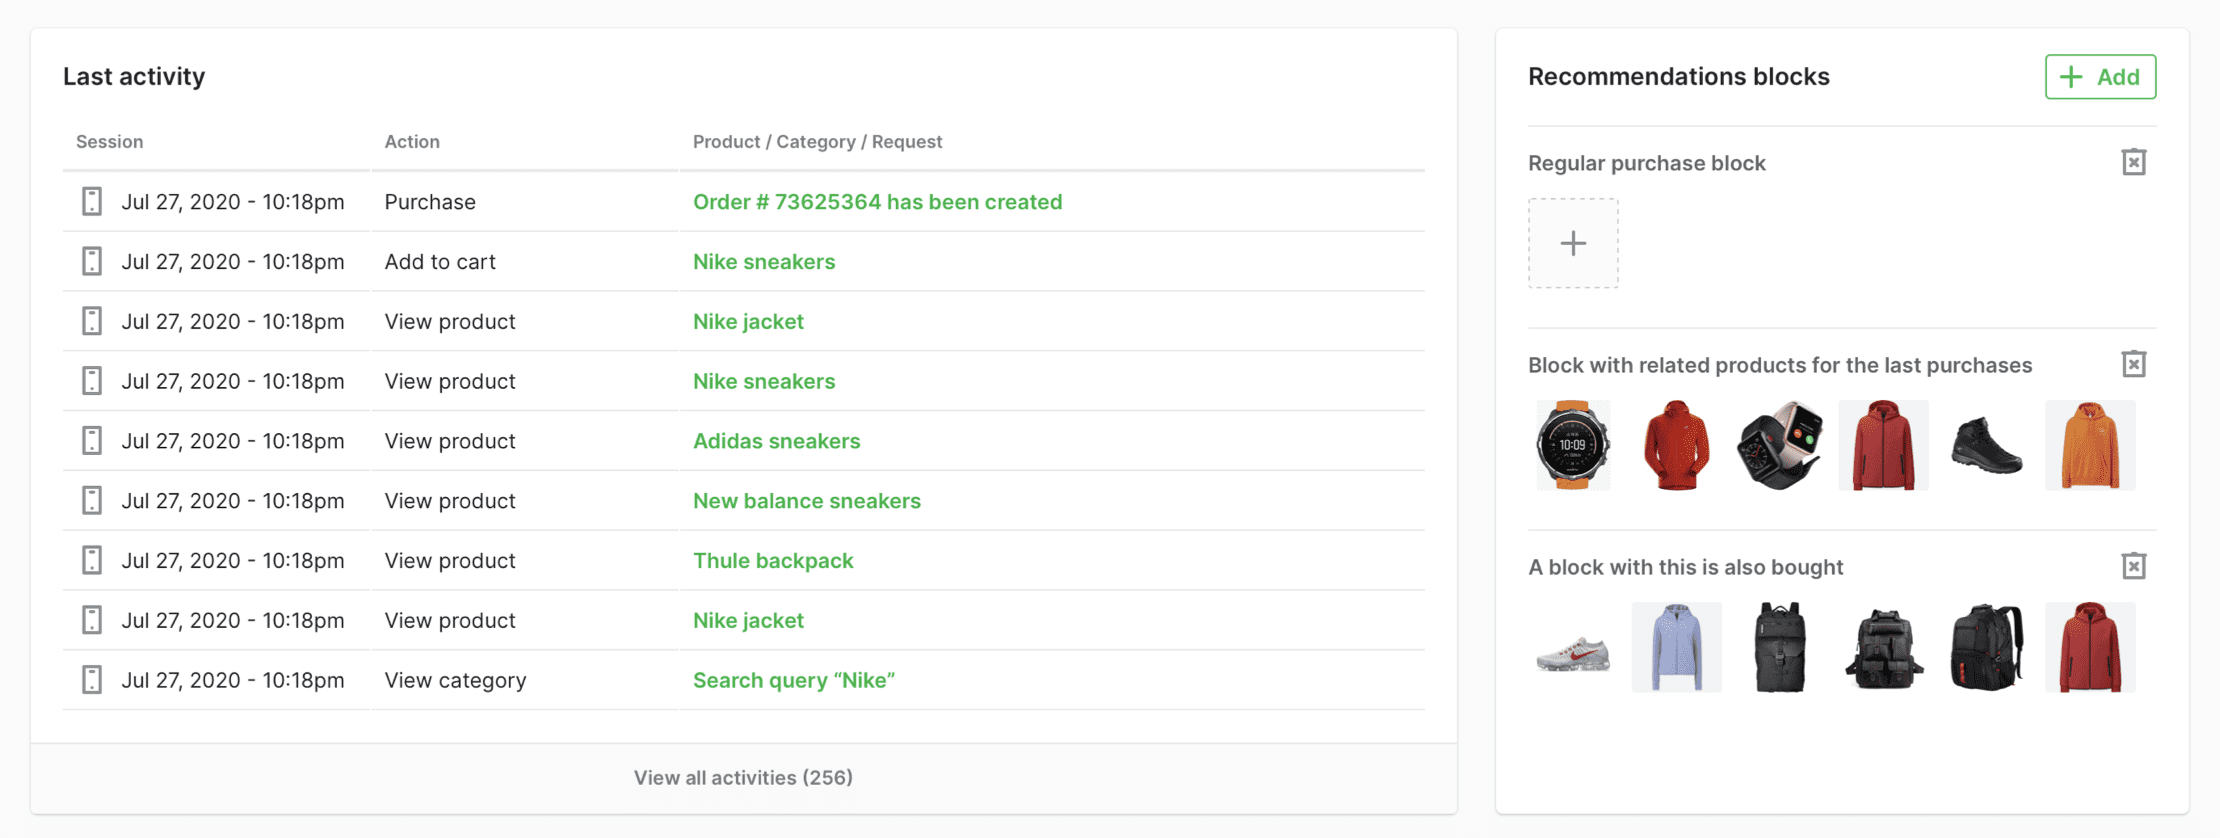Select the light blue hoodie thumbnail
Viewport: 2220px width, 838px height.
pos(1676,647)
